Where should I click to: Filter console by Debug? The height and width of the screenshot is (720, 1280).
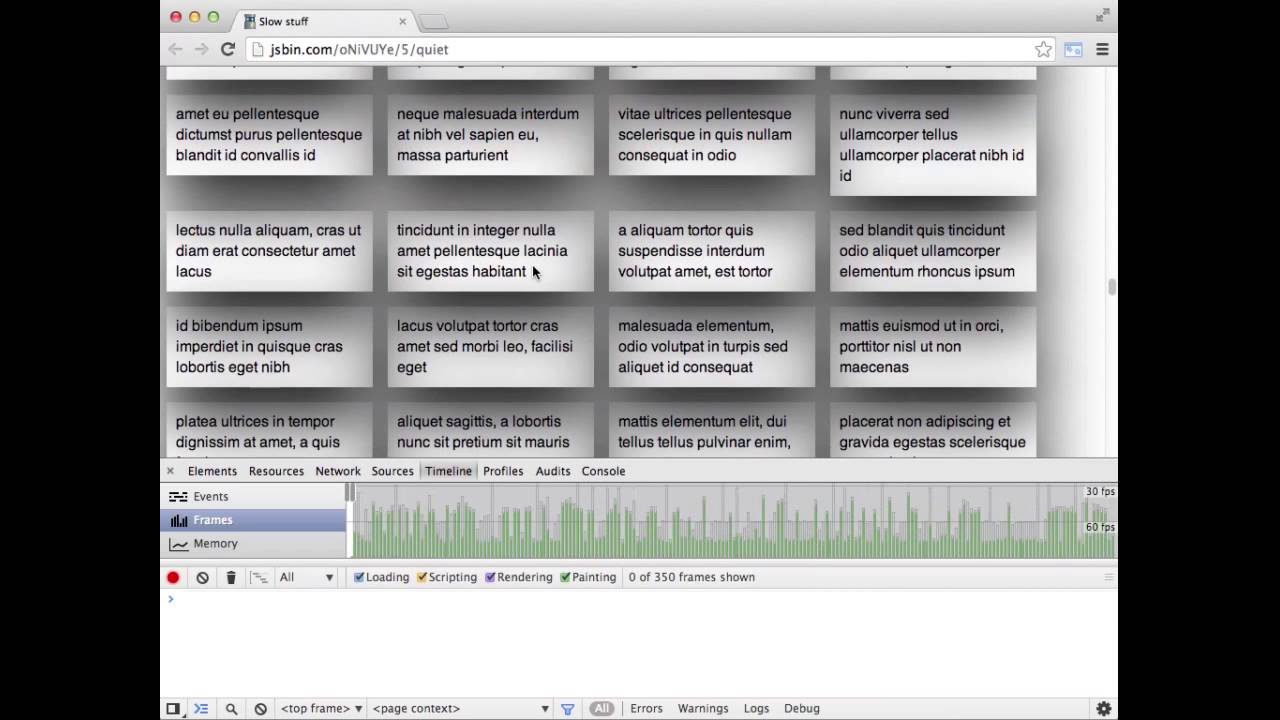pyautogui.click(x=802, y=708)
